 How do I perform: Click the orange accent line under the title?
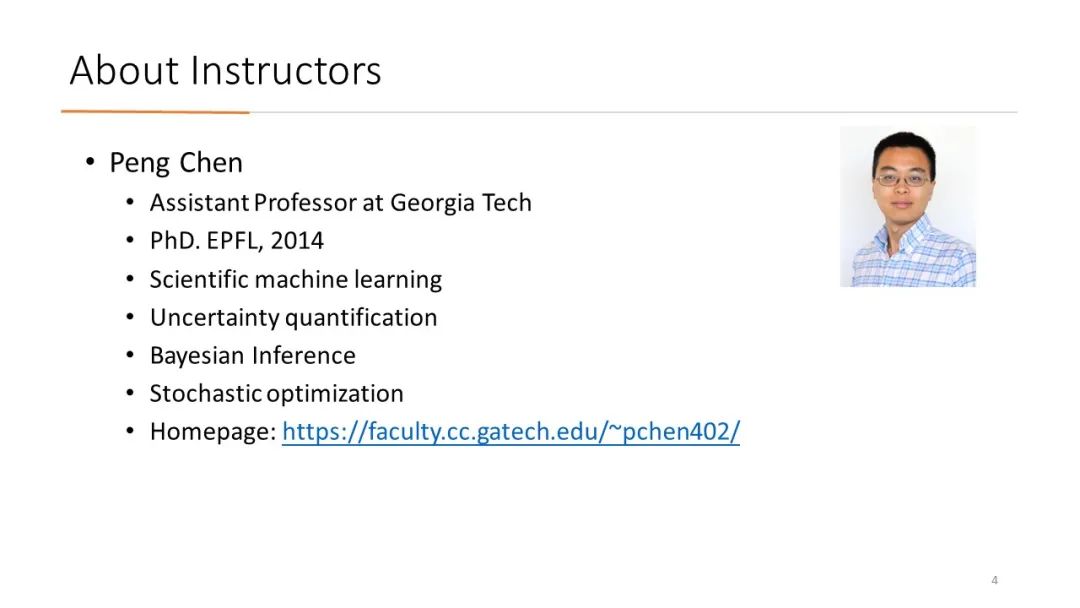155,111
